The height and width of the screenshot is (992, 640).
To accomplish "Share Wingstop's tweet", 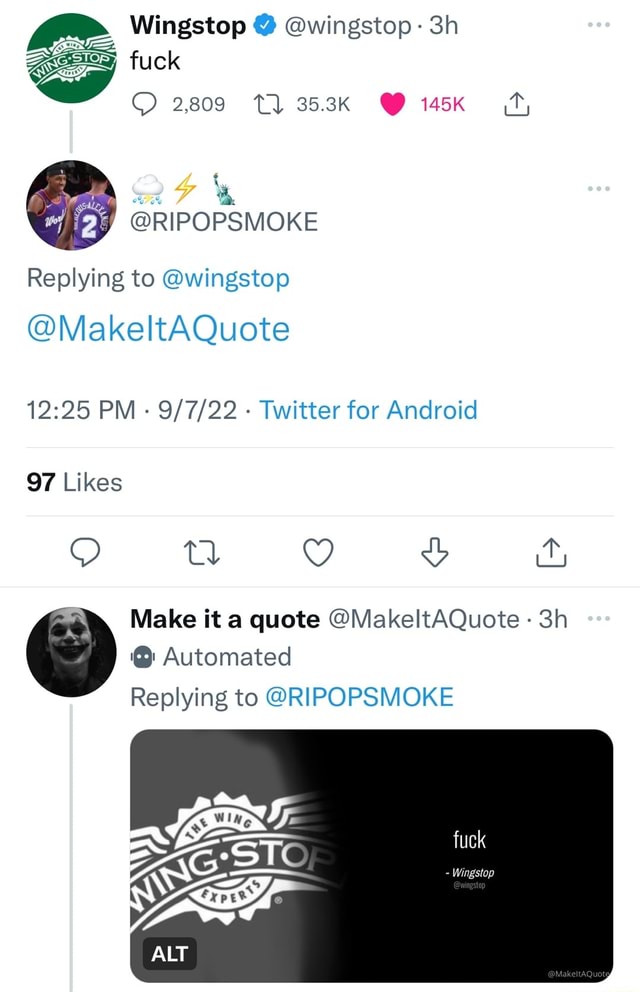I will tap(515, 102).
